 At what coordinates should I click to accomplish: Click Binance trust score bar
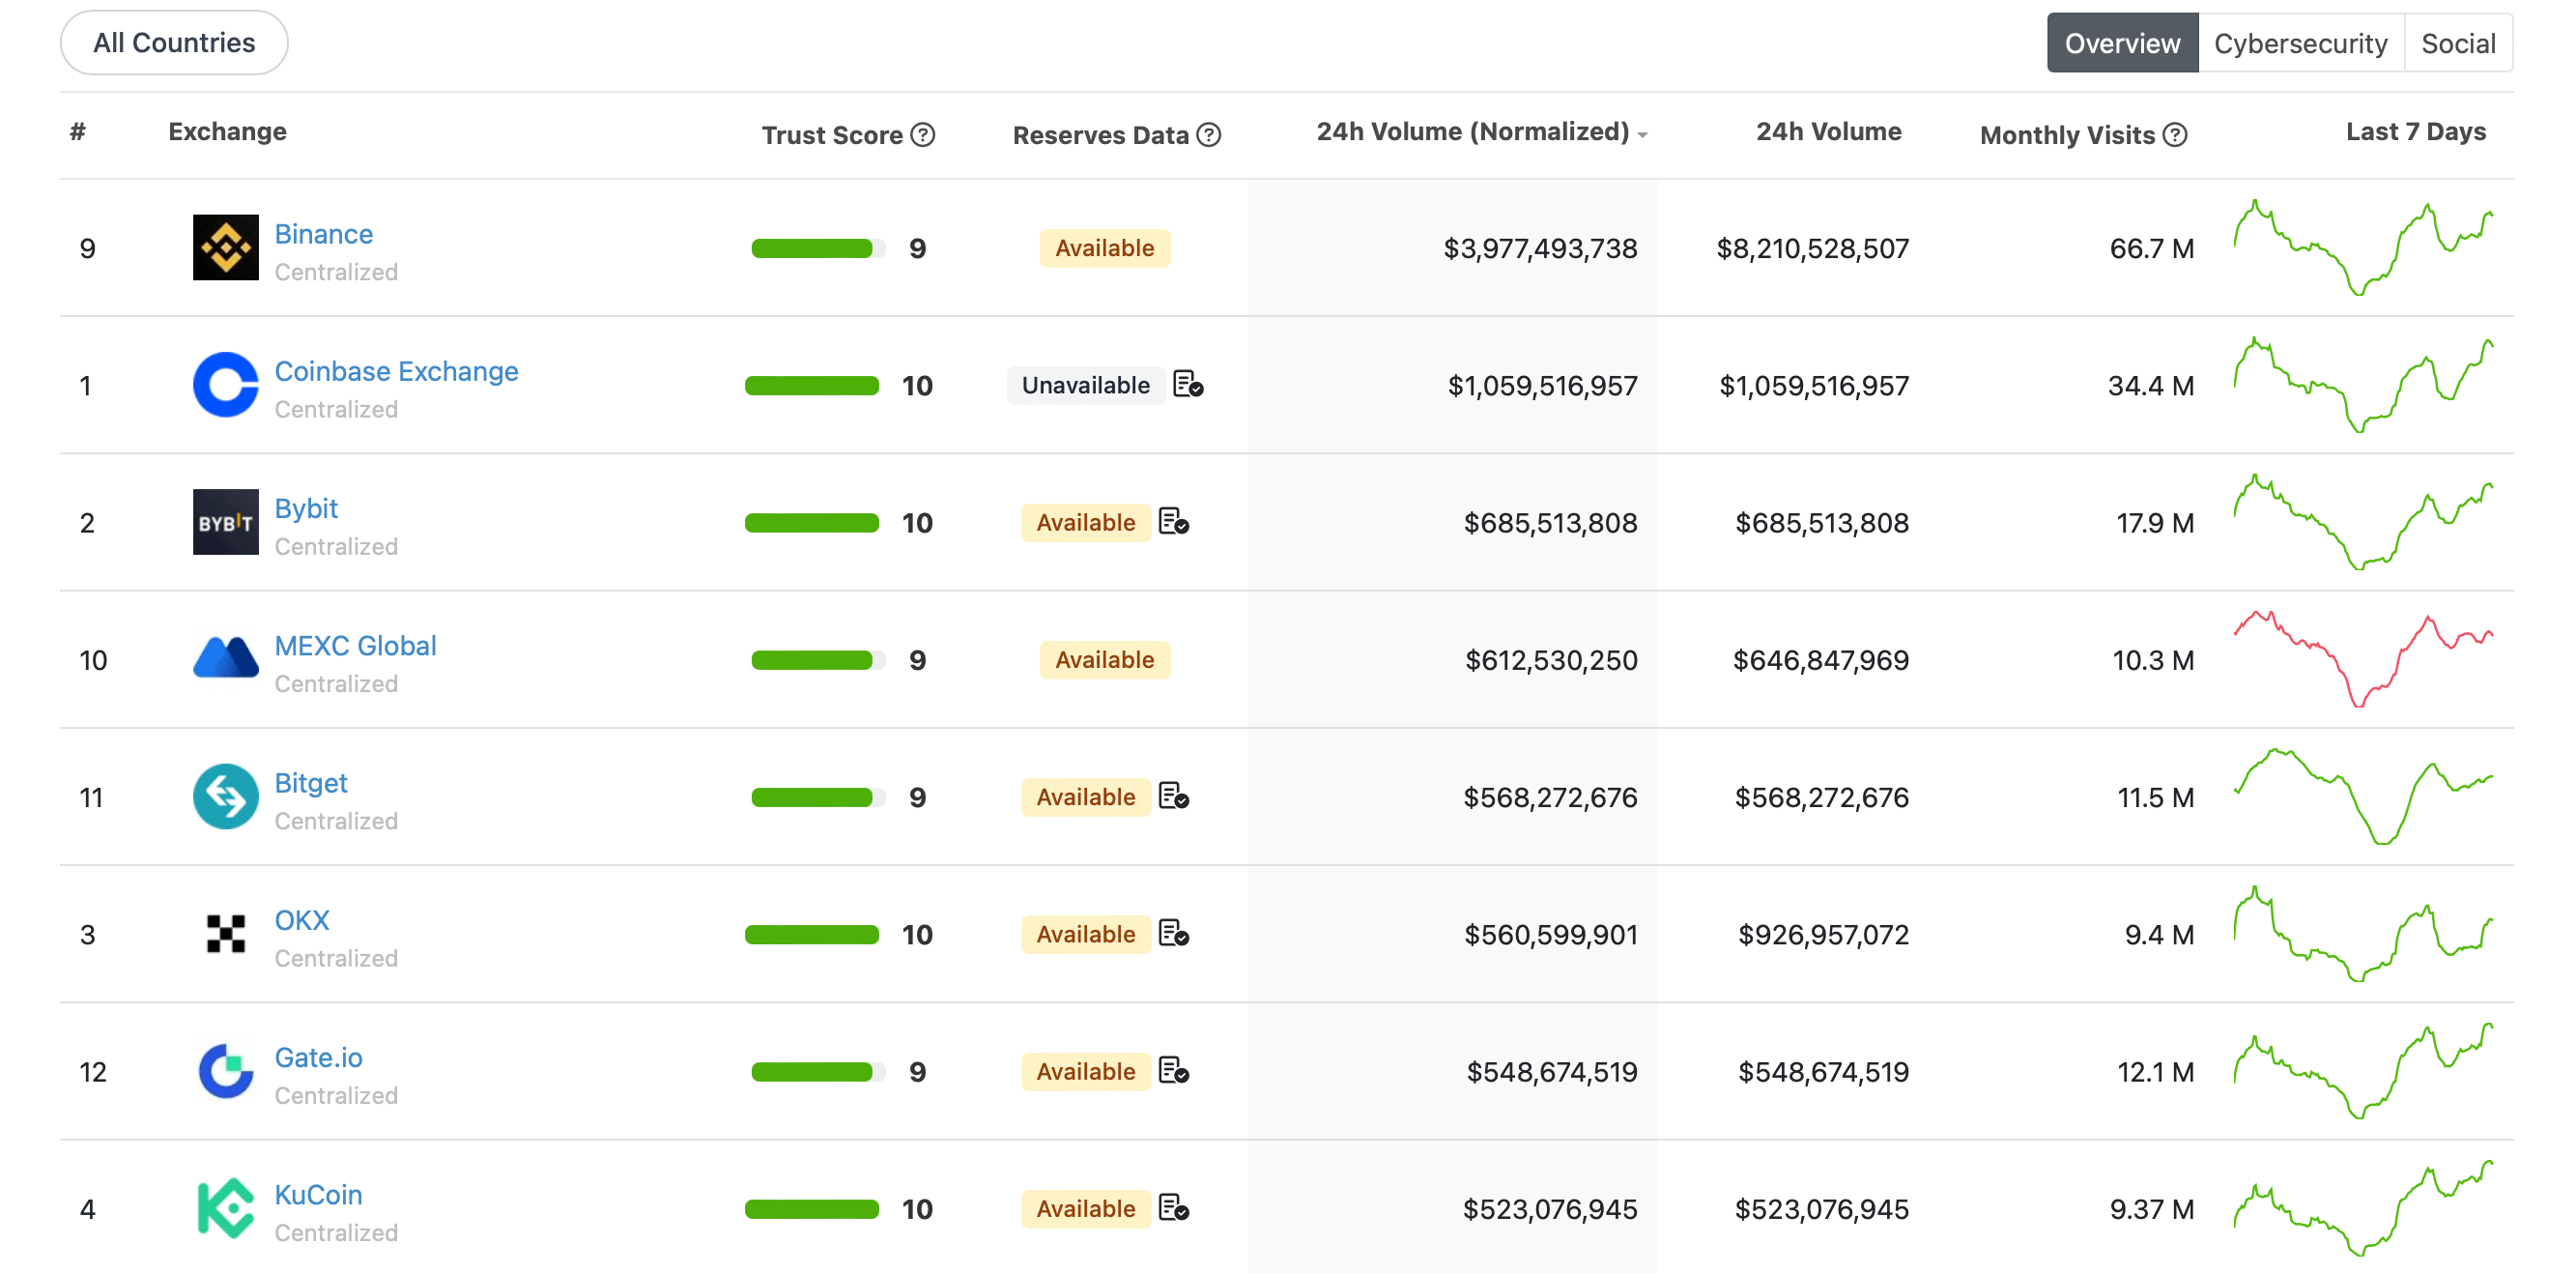(818, 248)
